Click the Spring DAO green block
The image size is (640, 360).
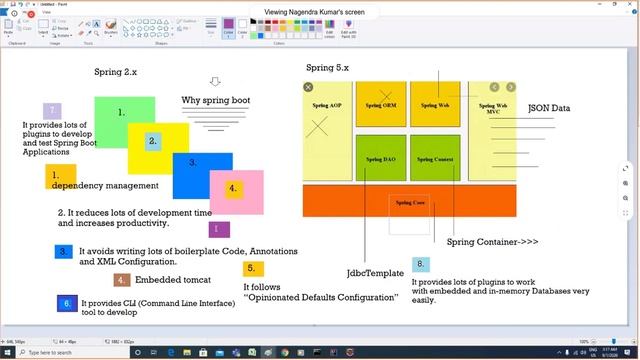click(x=381, y=158)
